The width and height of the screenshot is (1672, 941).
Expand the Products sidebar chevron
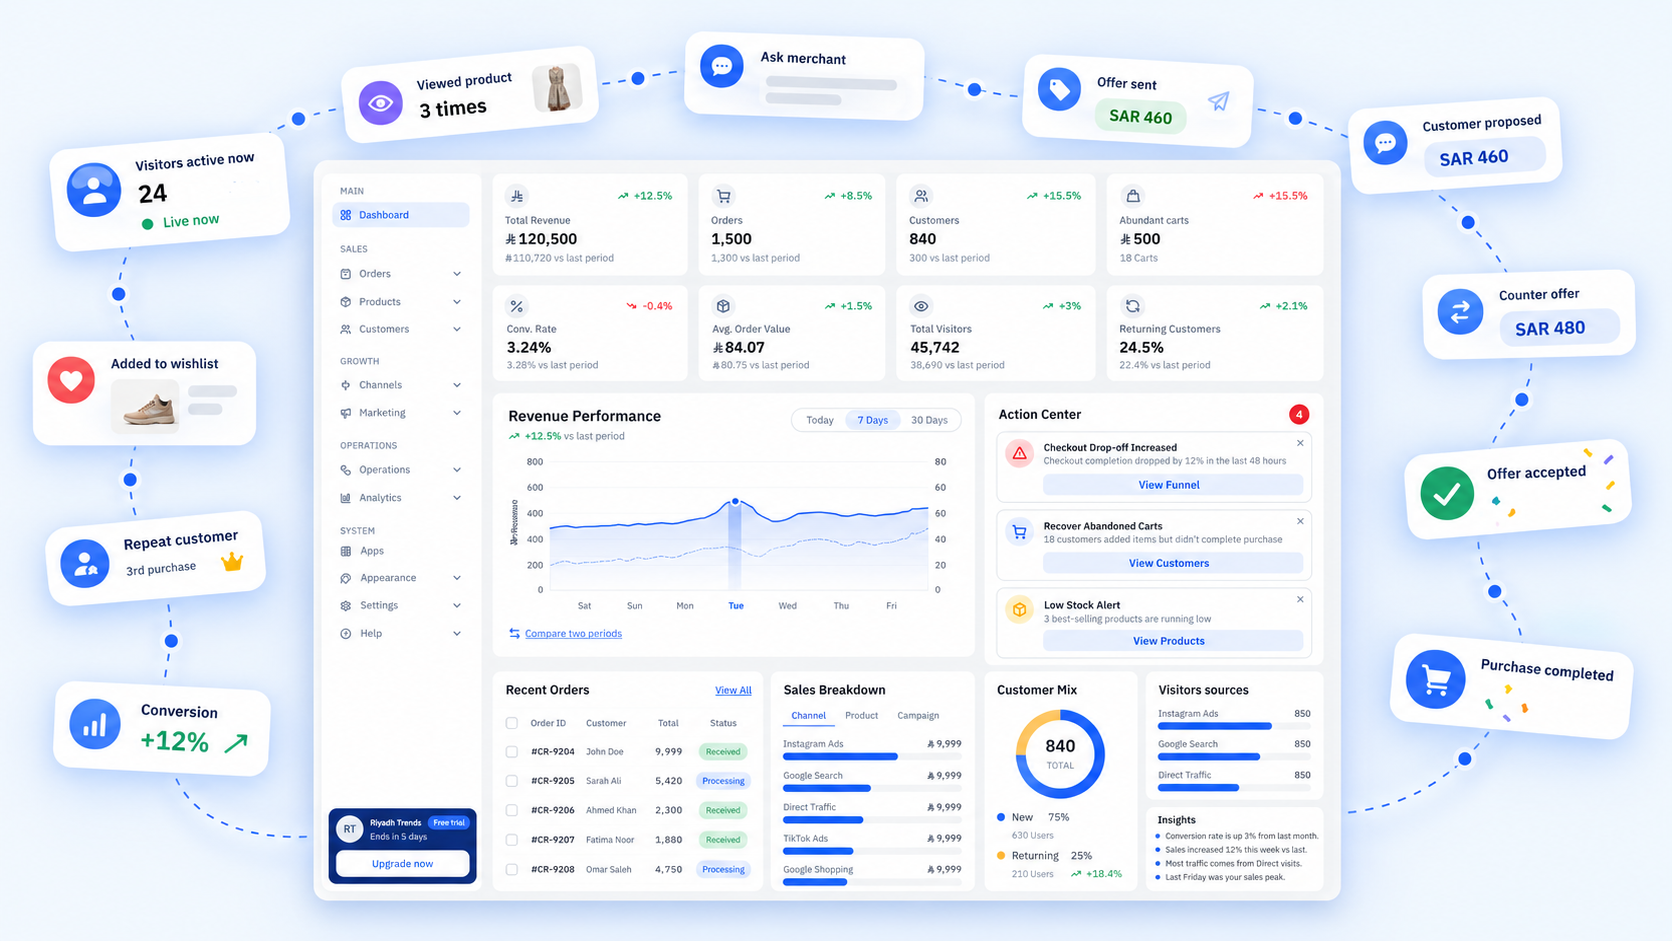(457, 302)
